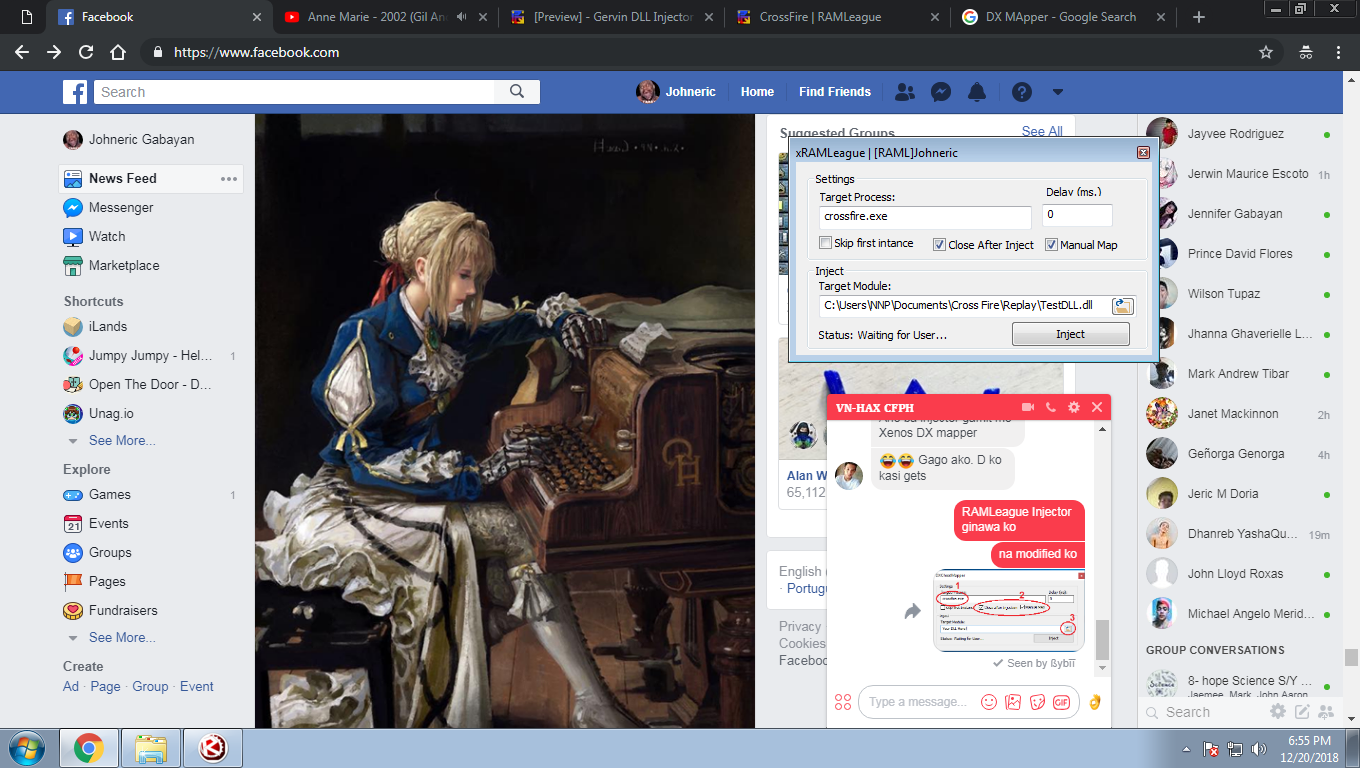Screen dimensions: 1360x768
Task: Open the Quick Help question mark icon
Action: pyautogui.click(x=1021, y=92)
